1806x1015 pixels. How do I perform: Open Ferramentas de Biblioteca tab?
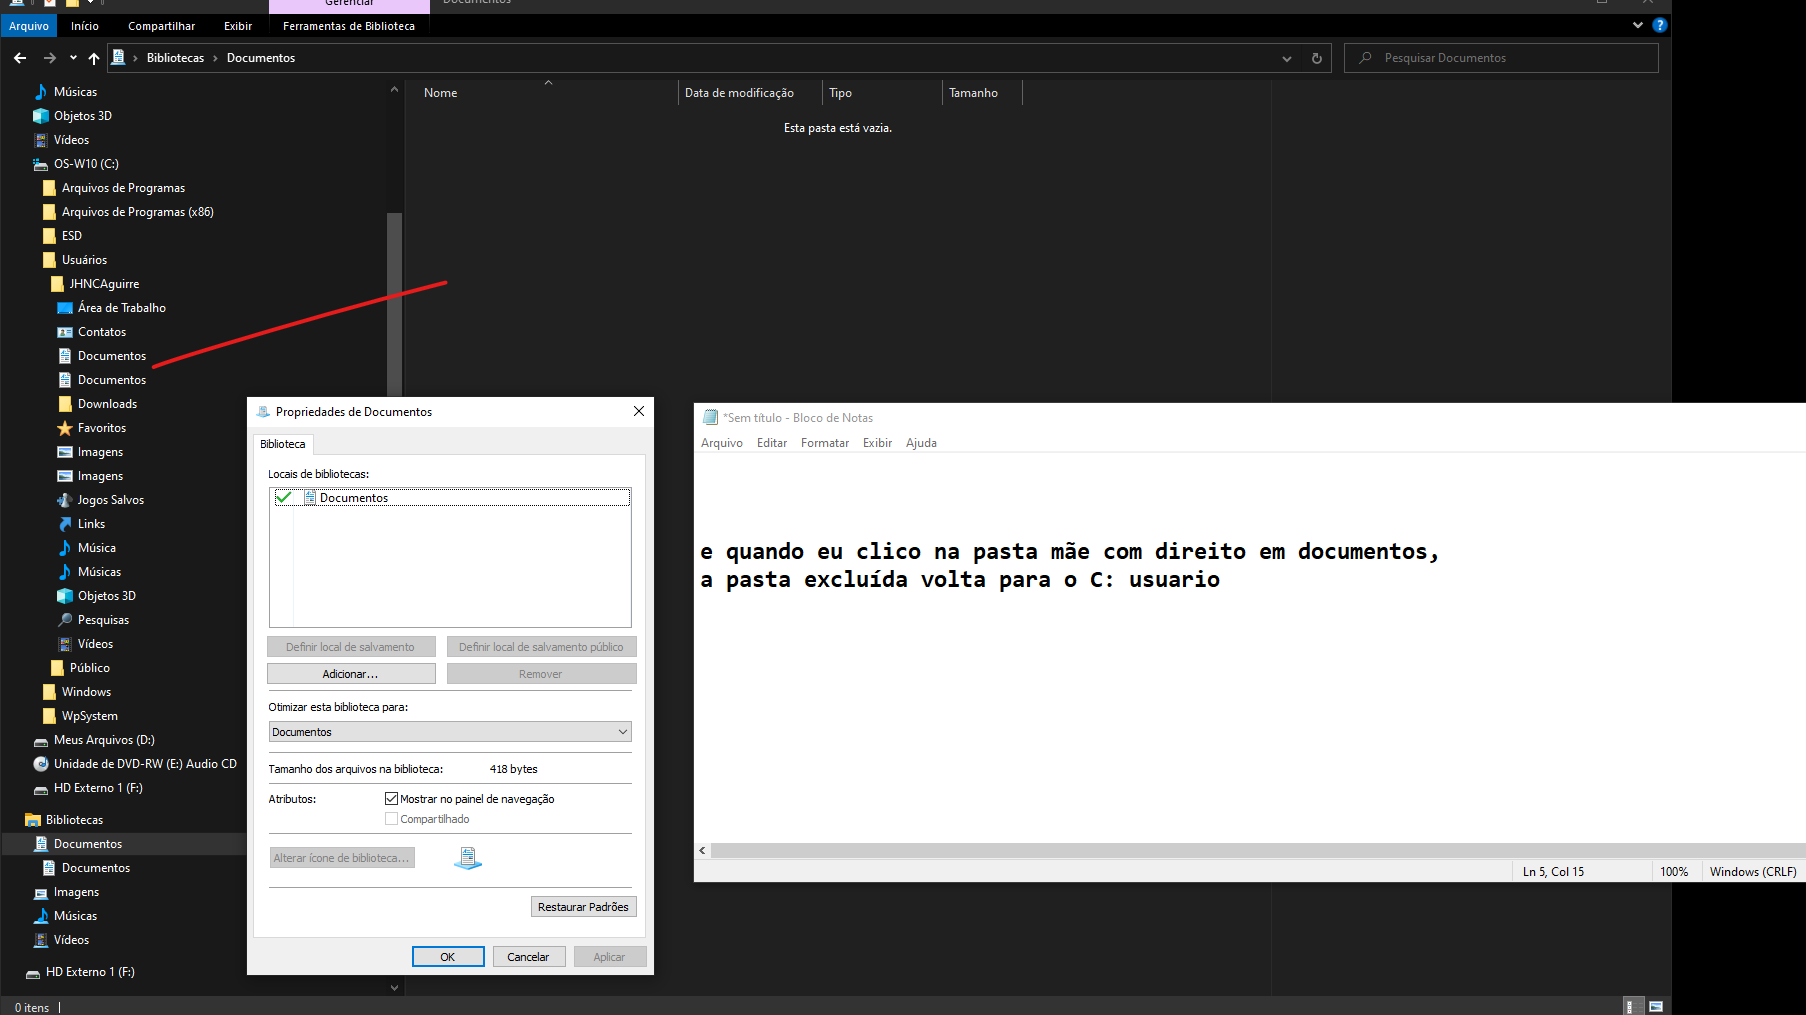pyautogui.click(x=349, y=26)
